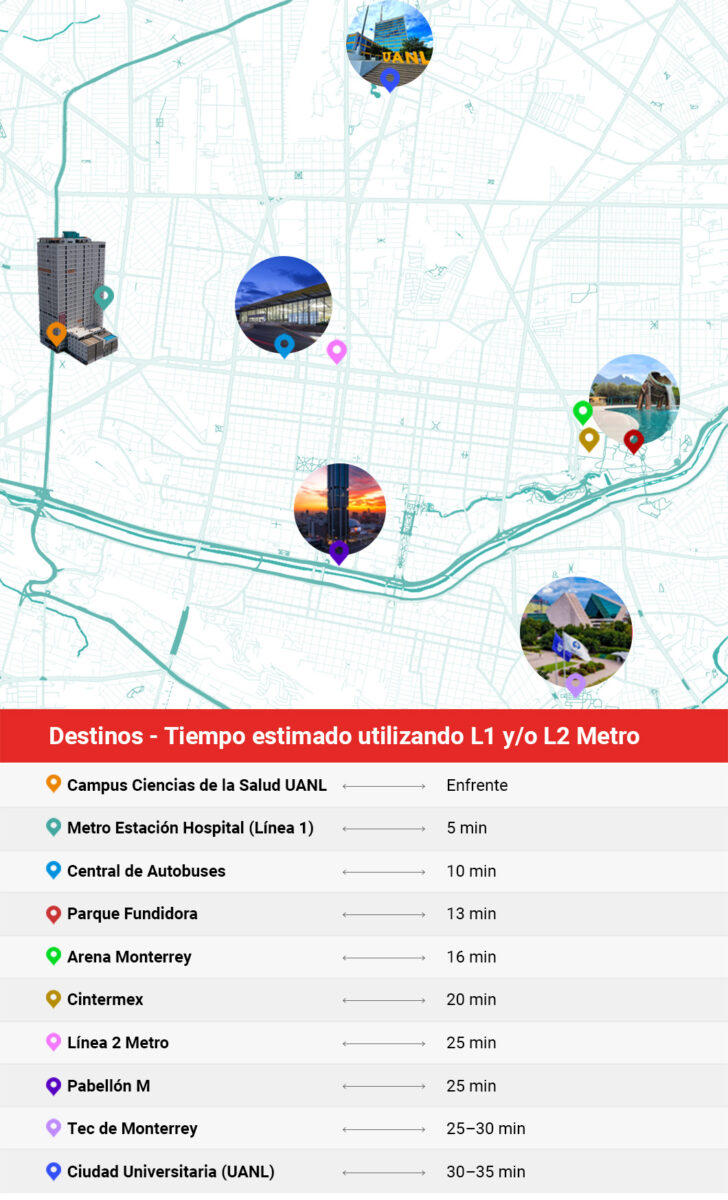This screenshot has width=728, height=1200.
Task: Click the Enfrente time value
Action: tap(477, 785)
